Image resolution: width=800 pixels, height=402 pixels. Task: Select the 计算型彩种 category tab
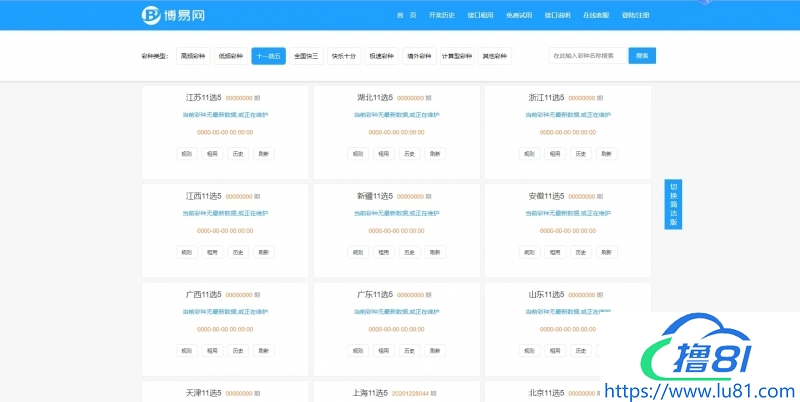(457, 57)
